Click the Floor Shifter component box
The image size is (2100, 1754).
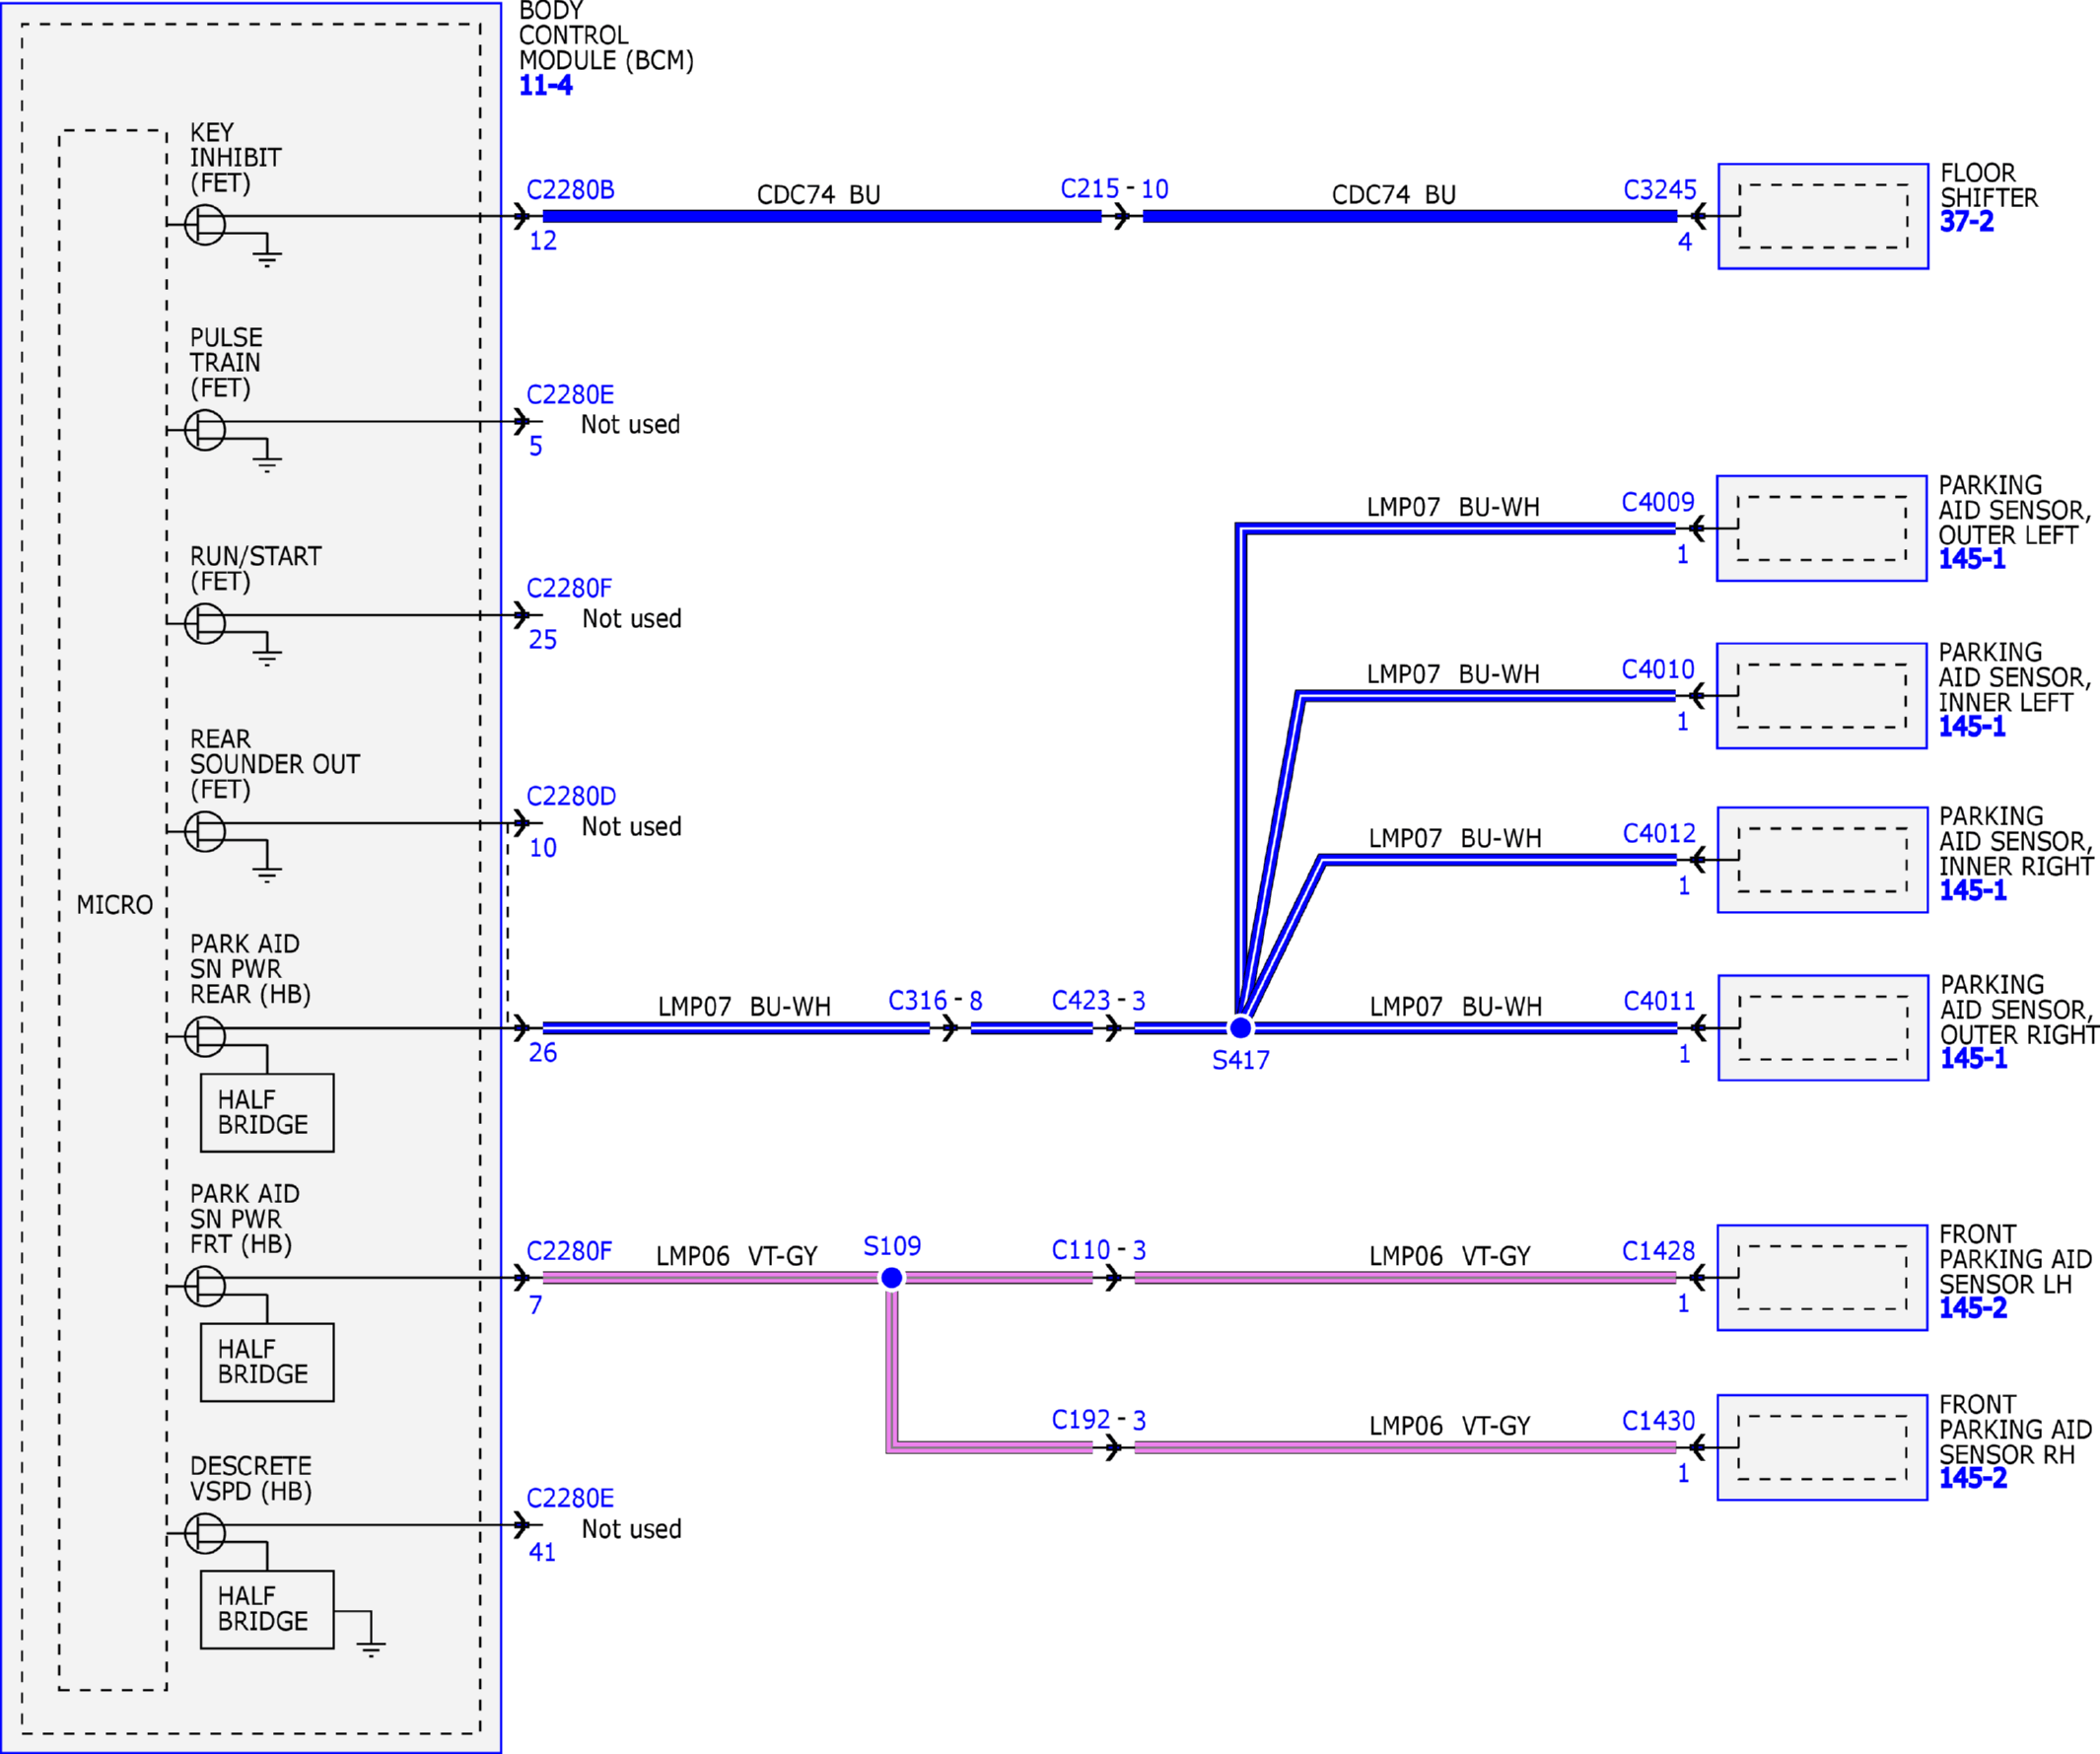tap(1823, 216)
